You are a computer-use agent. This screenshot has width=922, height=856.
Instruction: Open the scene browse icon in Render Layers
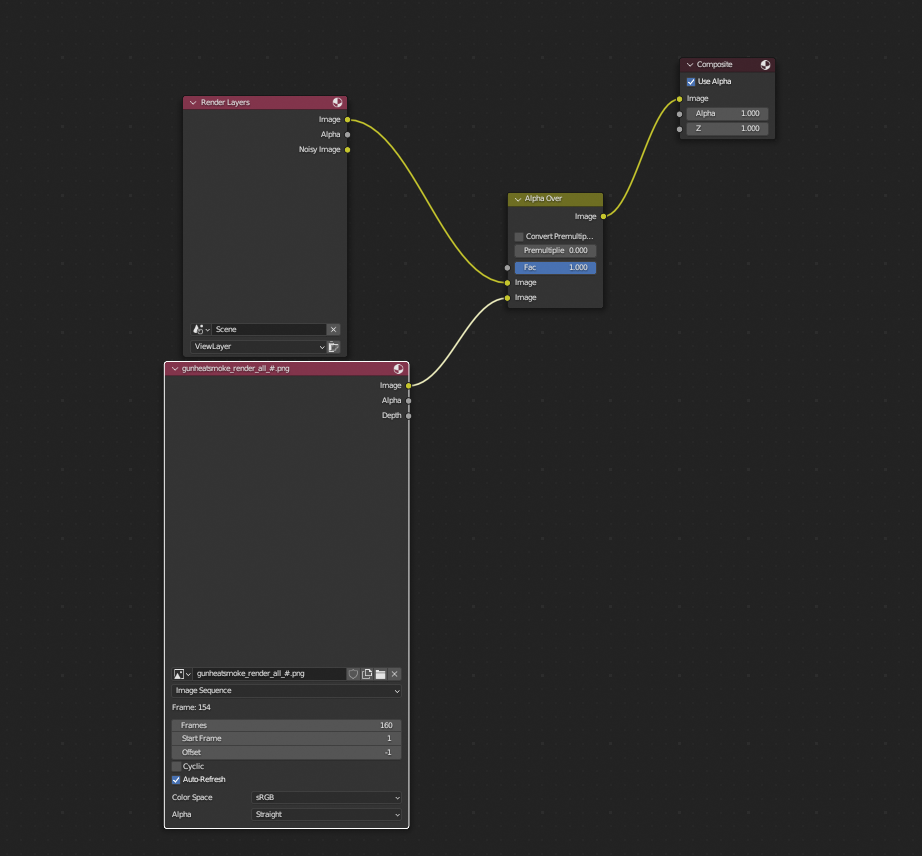click(x=201, y=329)
